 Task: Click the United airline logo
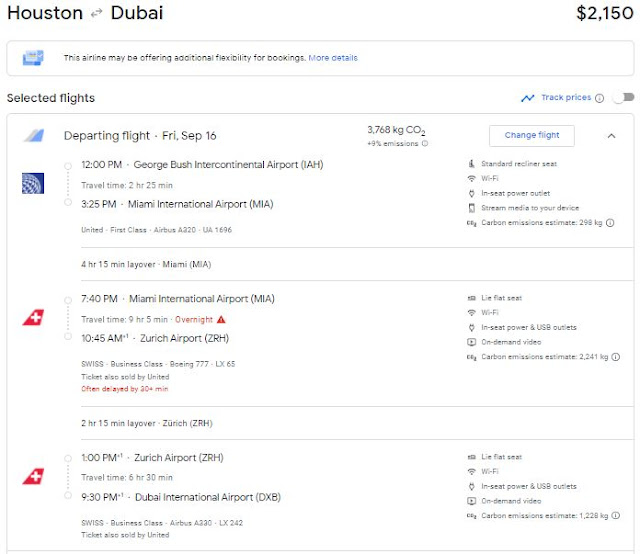[32, 183]
